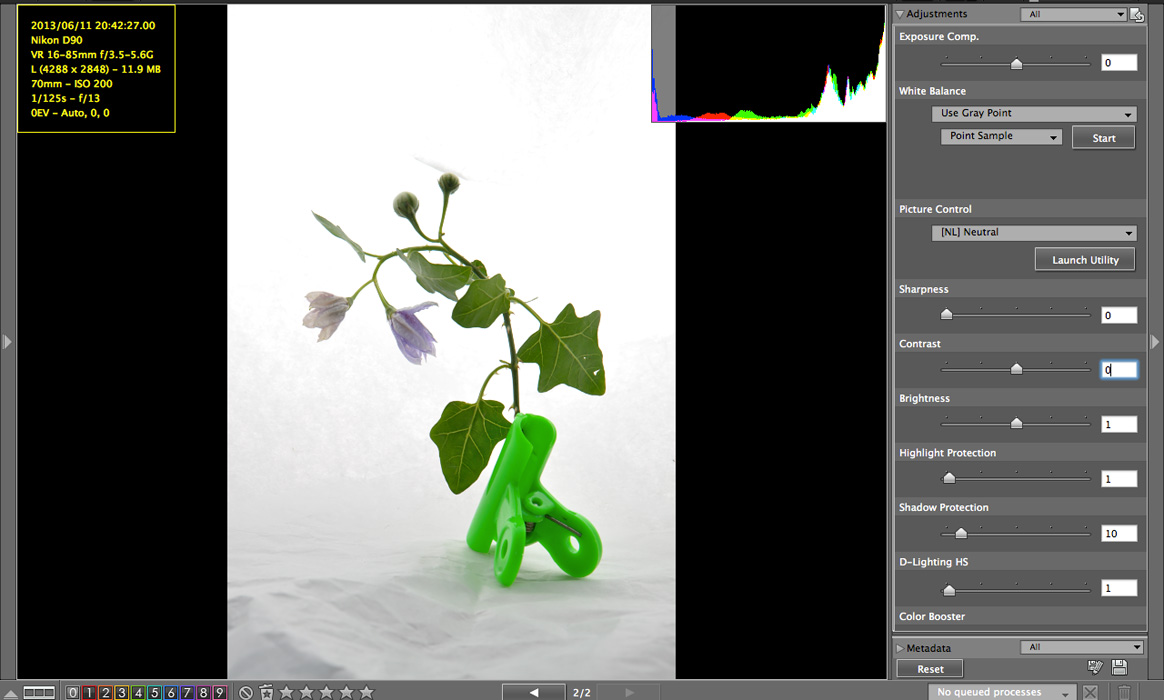Apply green label 4 to the image

click(137, 692)
